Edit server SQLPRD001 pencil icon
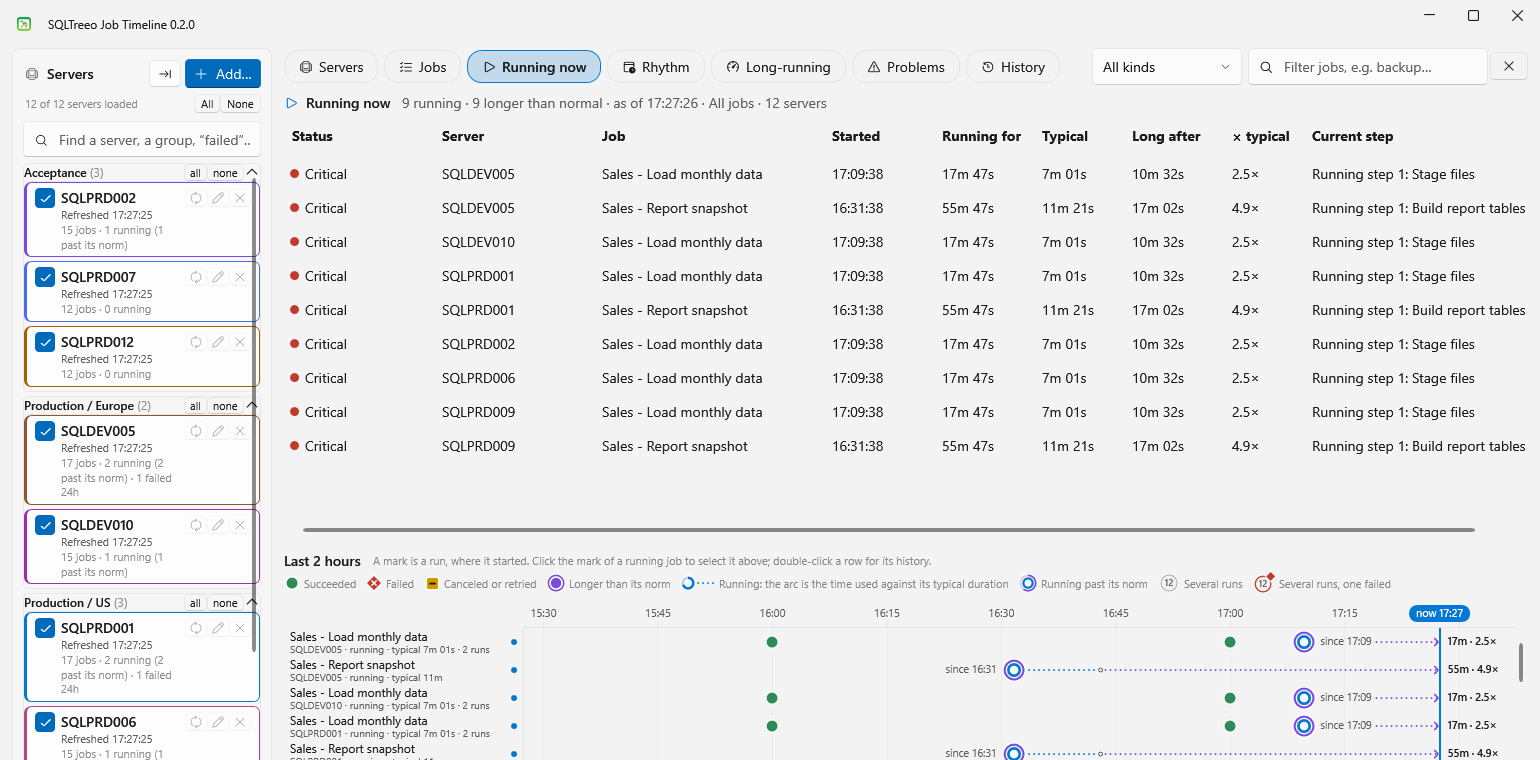The width and height of the screenshot is (1540, 760). point(218,628)
